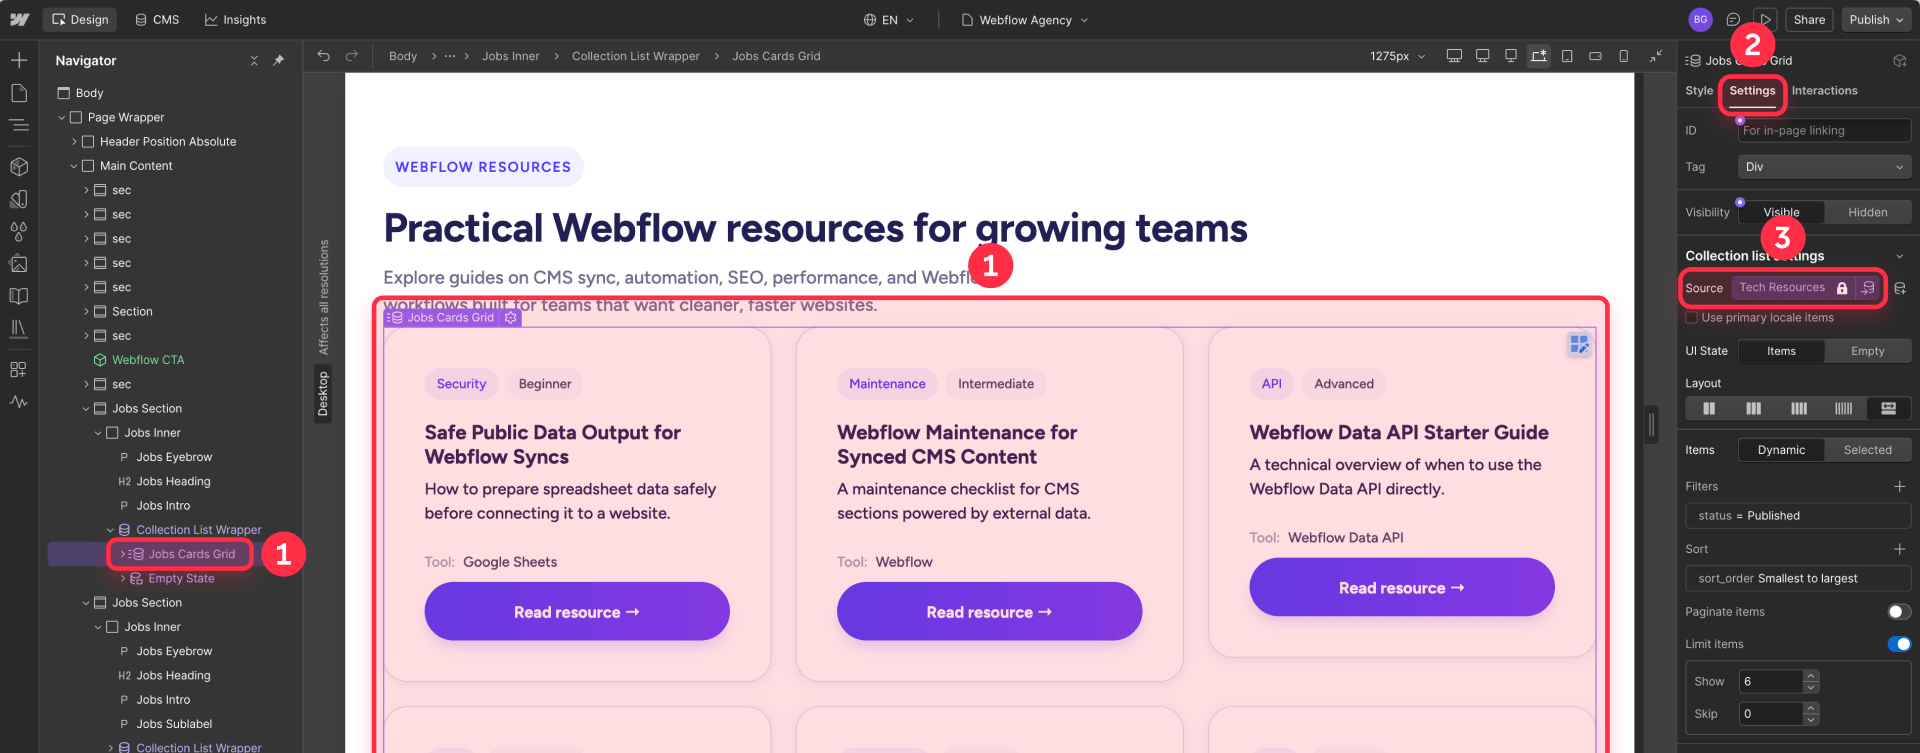Open the Publish dropdown

(1876, 20)
